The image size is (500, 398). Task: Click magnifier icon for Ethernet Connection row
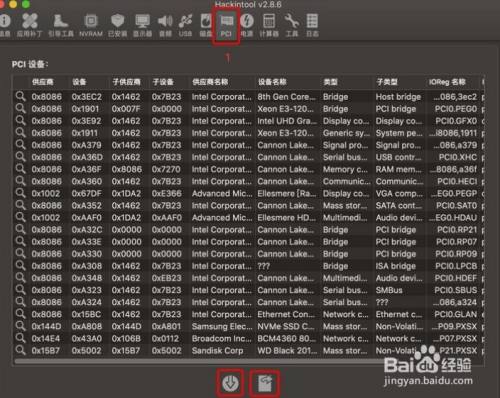(x=20, y=314)
